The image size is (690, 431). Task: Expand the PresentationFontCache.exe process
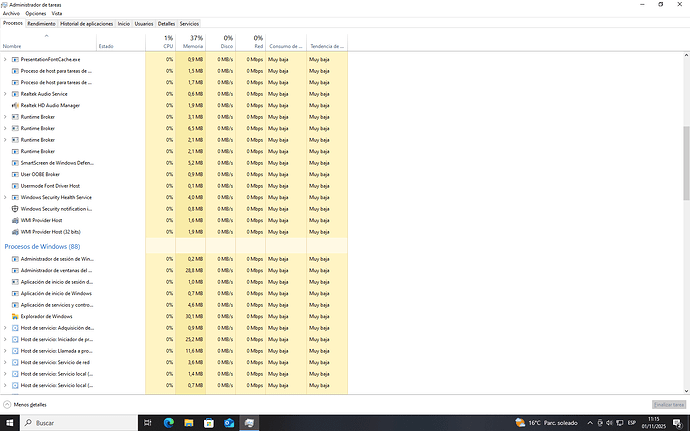[5, 60]
